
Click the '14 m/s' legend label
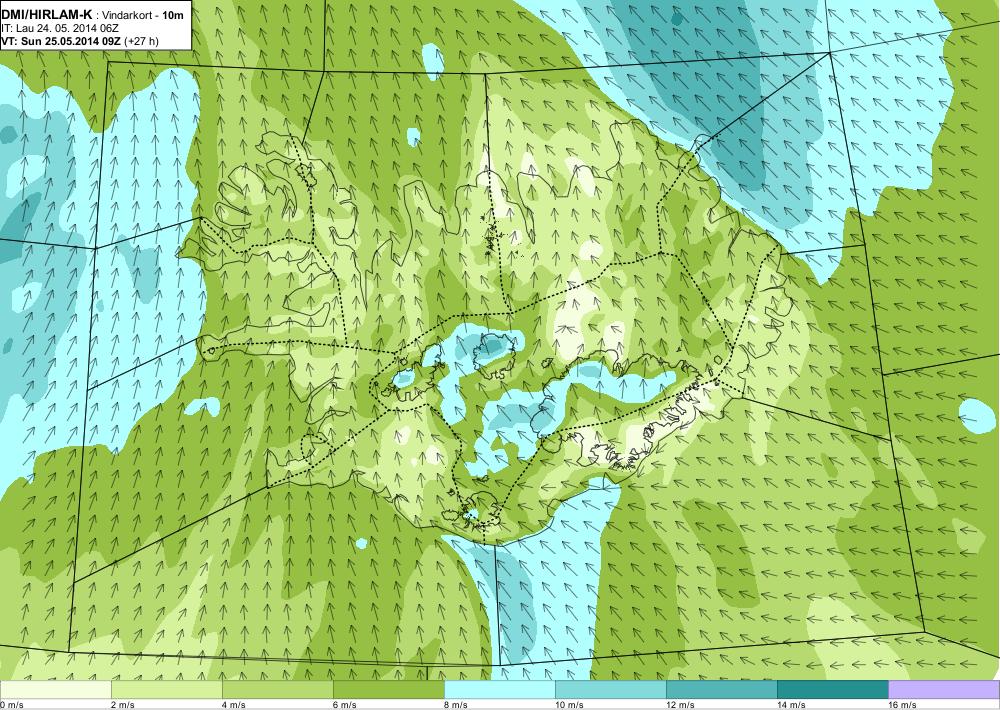791,705
